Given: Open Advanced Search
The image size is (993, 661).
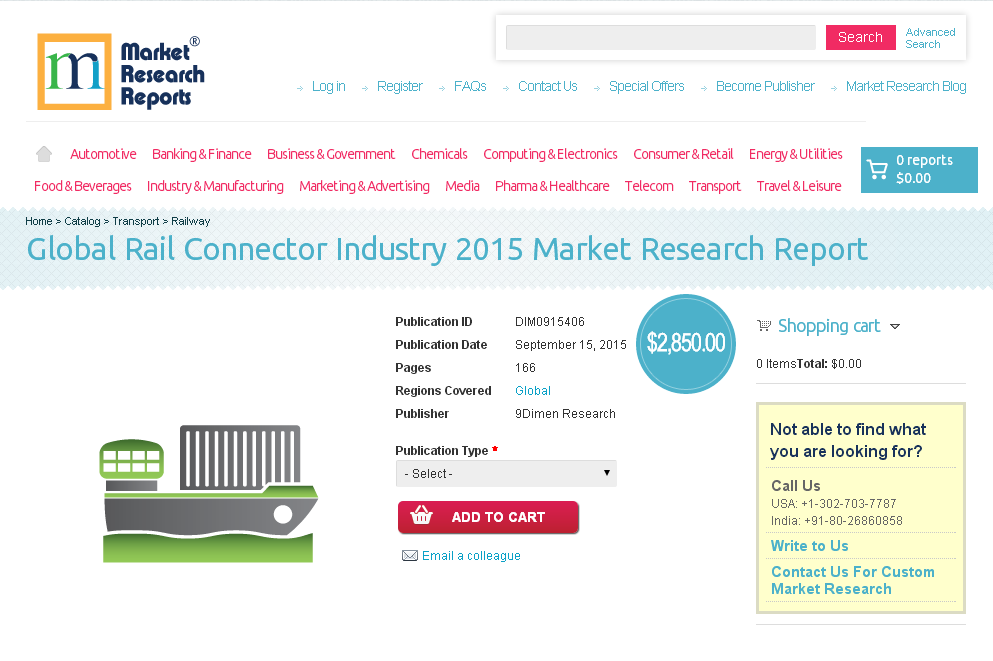Looking at the screenshot, I should point(930,38).
